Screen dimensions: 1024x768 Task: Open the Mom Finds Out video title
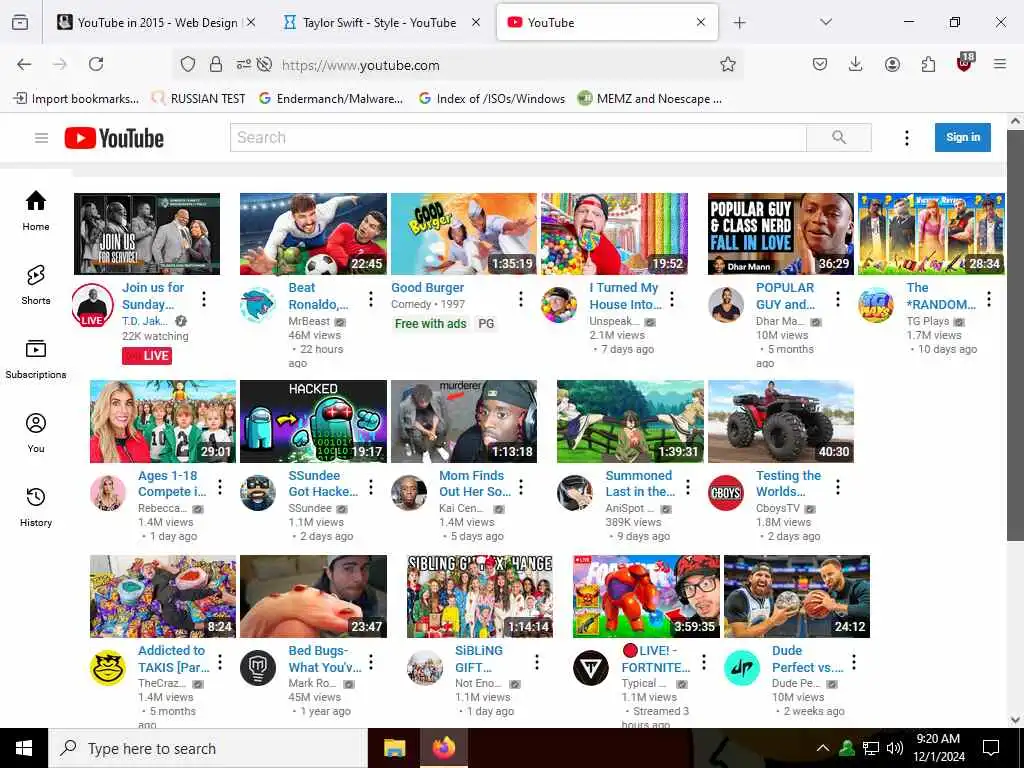[x=475, y=484]
